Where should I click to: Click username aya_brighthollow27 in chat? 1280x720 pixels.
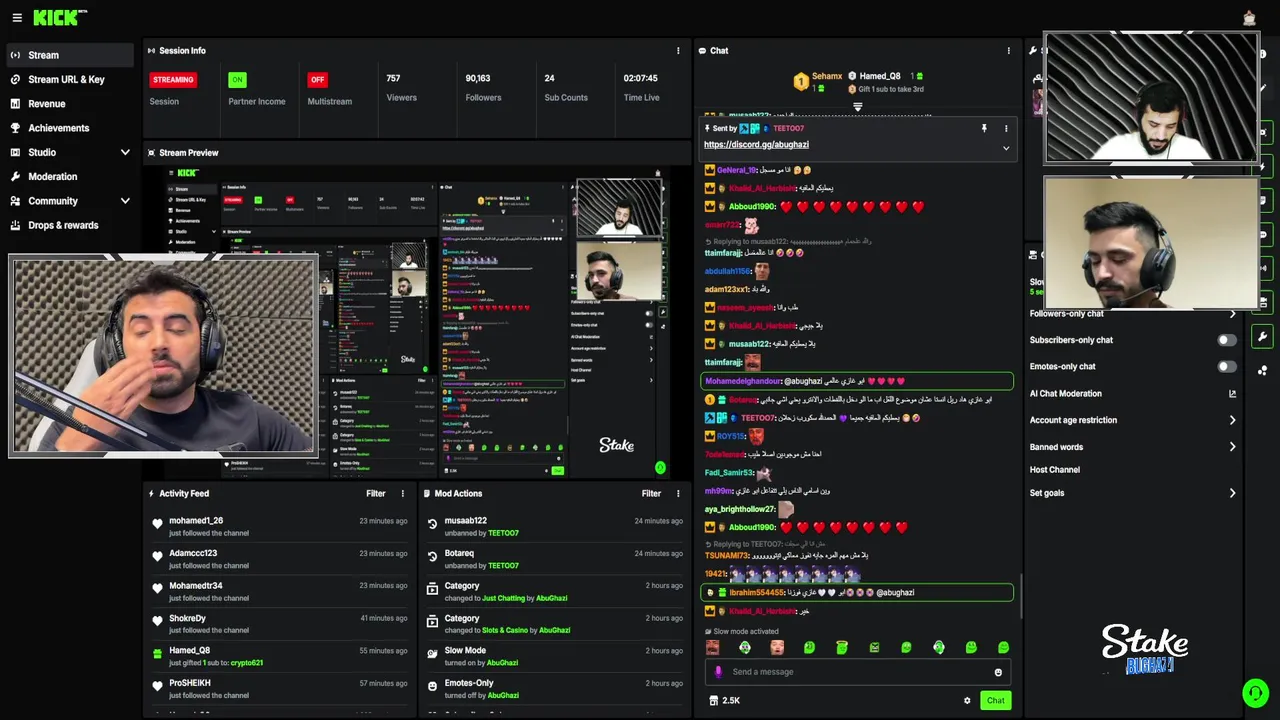(x=740, y=510)
